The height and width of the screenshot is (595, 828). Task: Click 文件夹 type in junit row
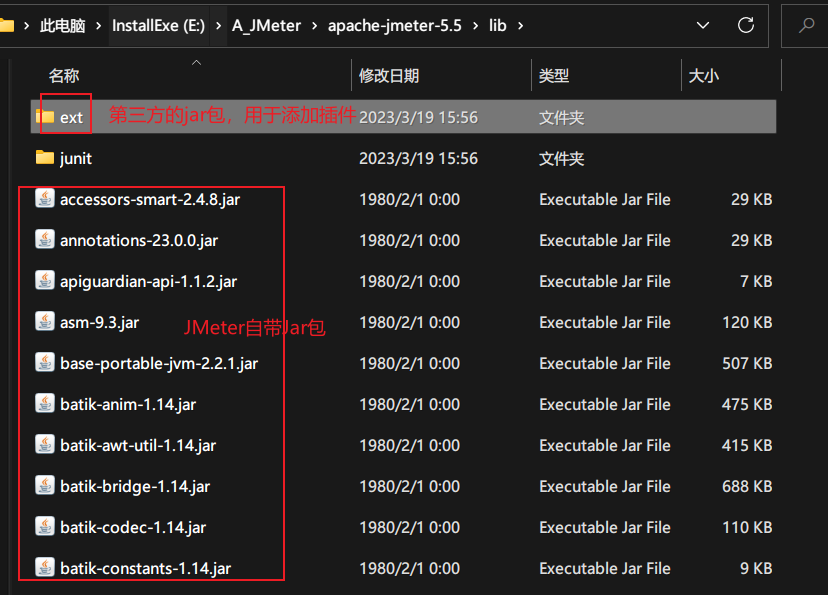click(561, 158)
